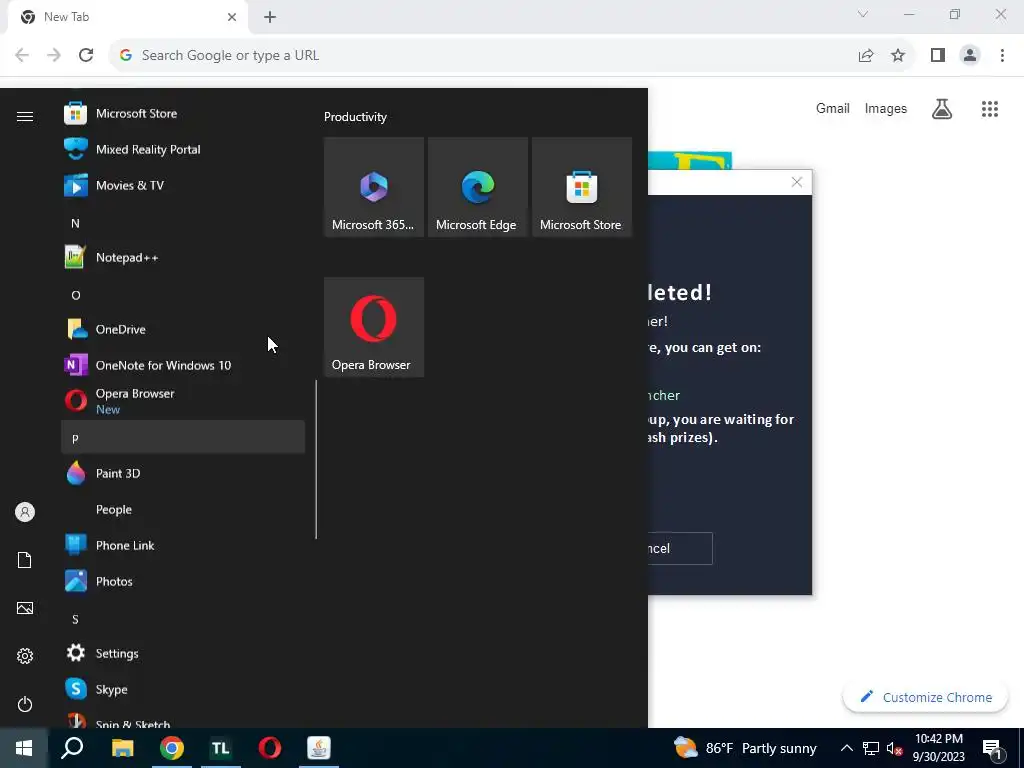Viewport: 1024px width, 768px height.
Task: Launch Notepad++ from Start menu
Action: [183, 257]
